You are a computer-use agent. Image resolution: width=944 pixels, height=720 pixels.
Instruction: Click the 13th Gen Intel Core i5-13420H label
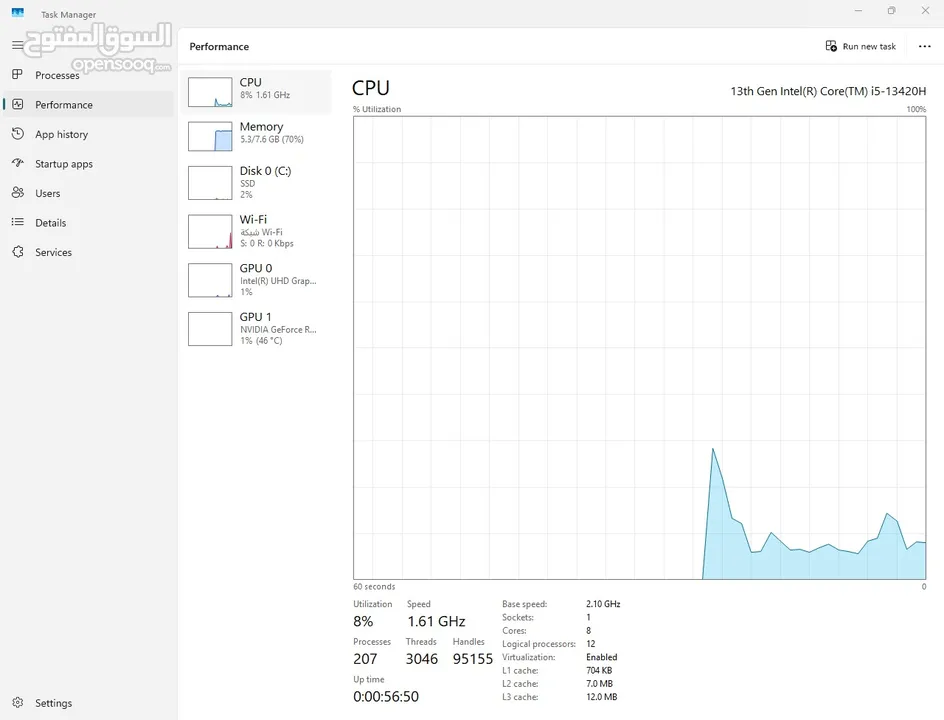828,91
